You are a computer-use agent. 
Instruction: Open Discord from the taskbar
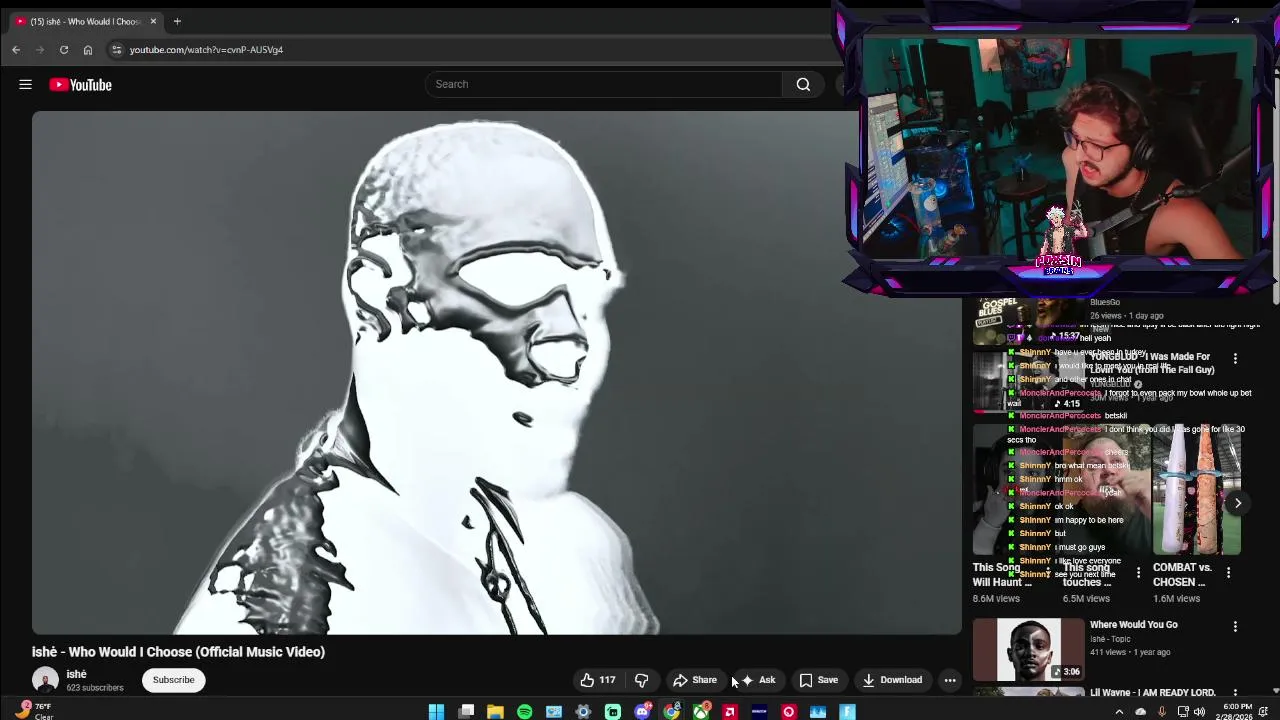pyautogui.click(x=642, y=712)
